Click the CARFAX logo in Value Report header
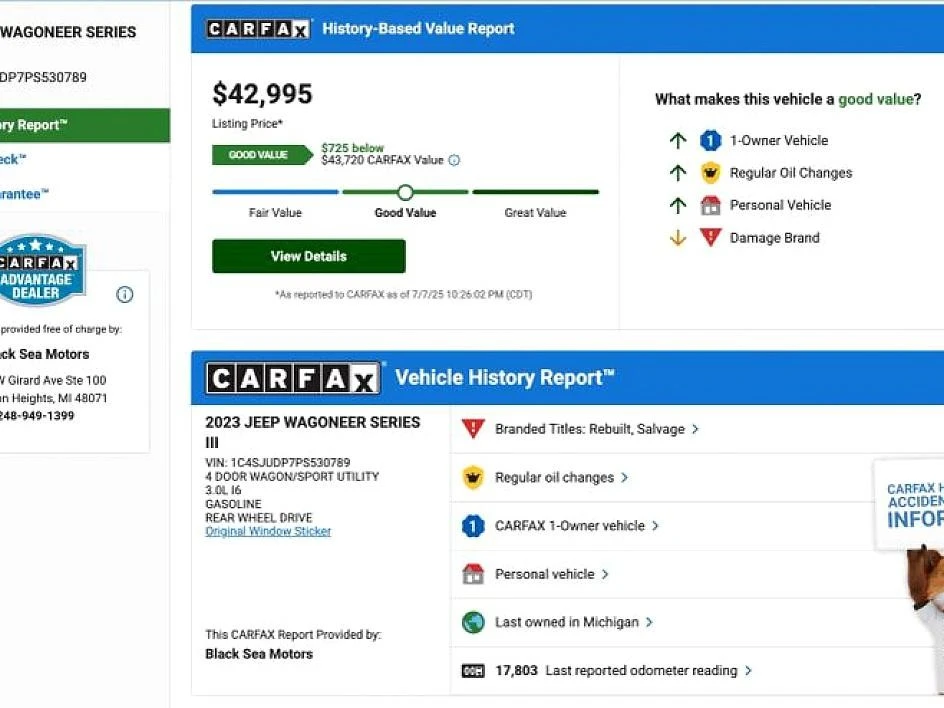Screen dimensions: 944x708 coord(258,29)
